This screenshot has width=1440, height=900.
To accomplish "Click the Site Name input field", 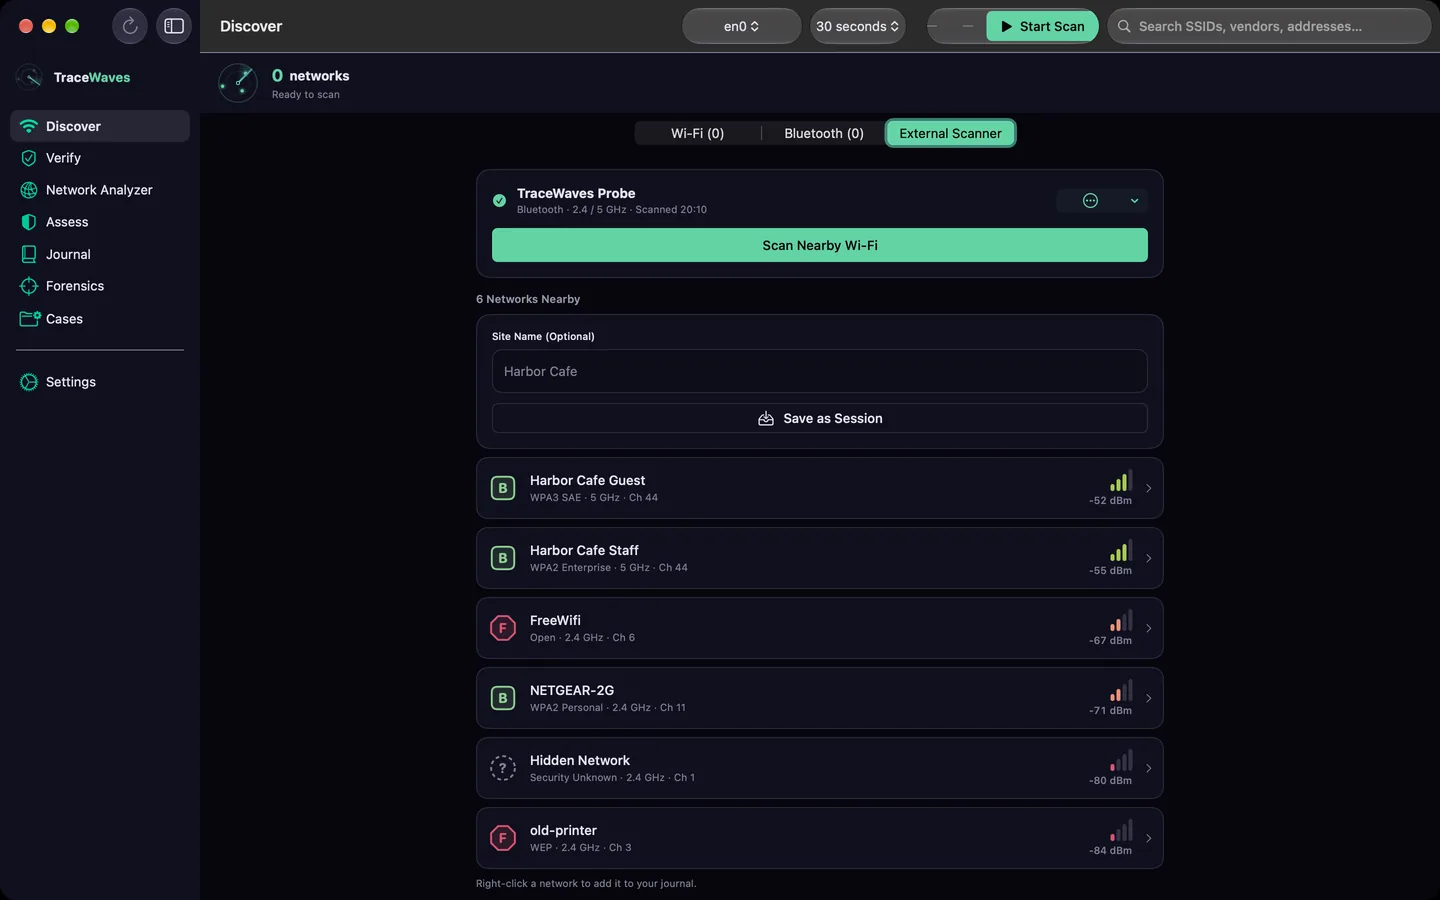I will click(820, 371).
